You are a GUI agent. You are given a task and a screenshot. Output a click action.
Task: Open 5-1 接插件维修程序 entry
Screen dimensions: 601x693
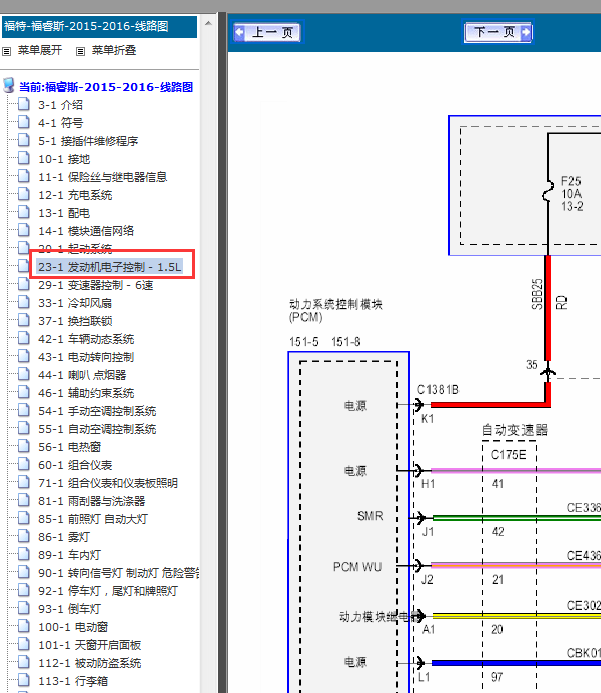click(88, 141)
